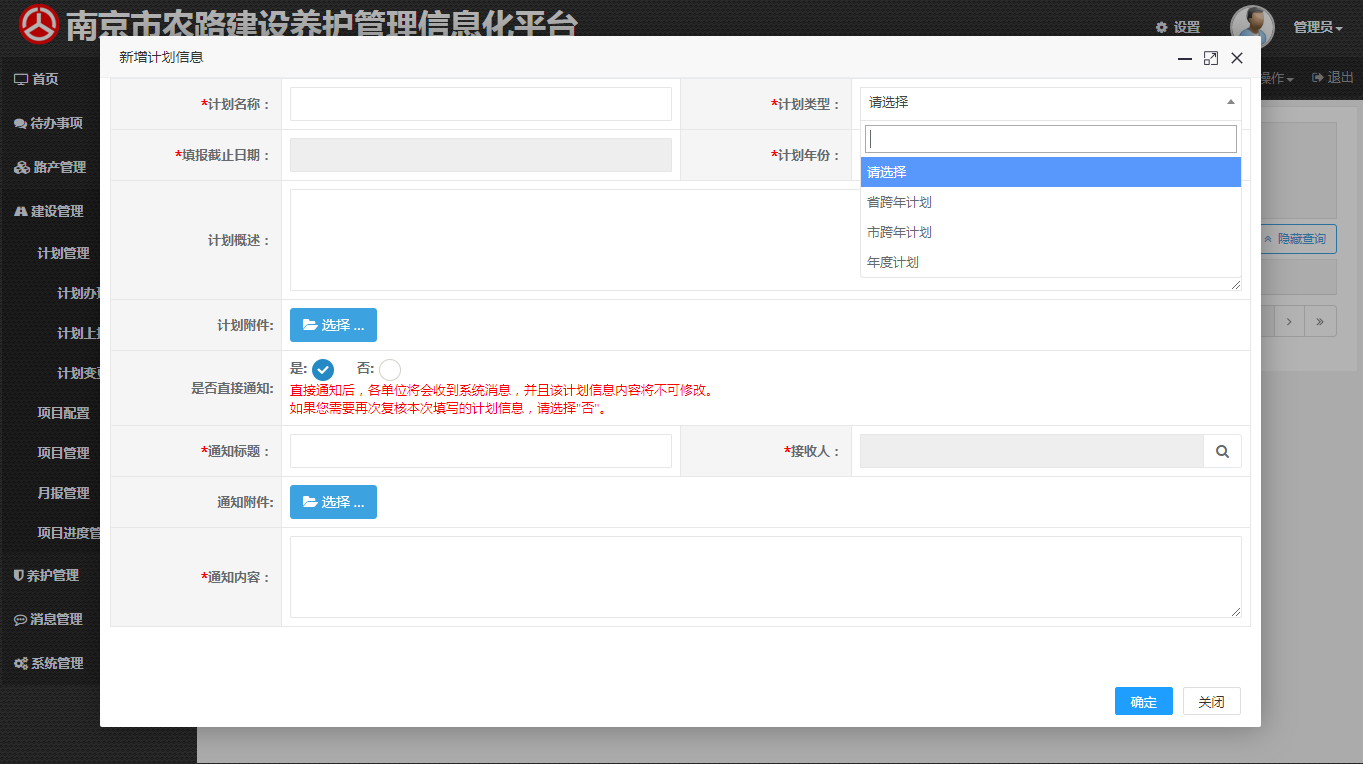Maximize the 新增计划信息 dialog
This screenshot has width=1363, height=764.
coord(1211,58)
